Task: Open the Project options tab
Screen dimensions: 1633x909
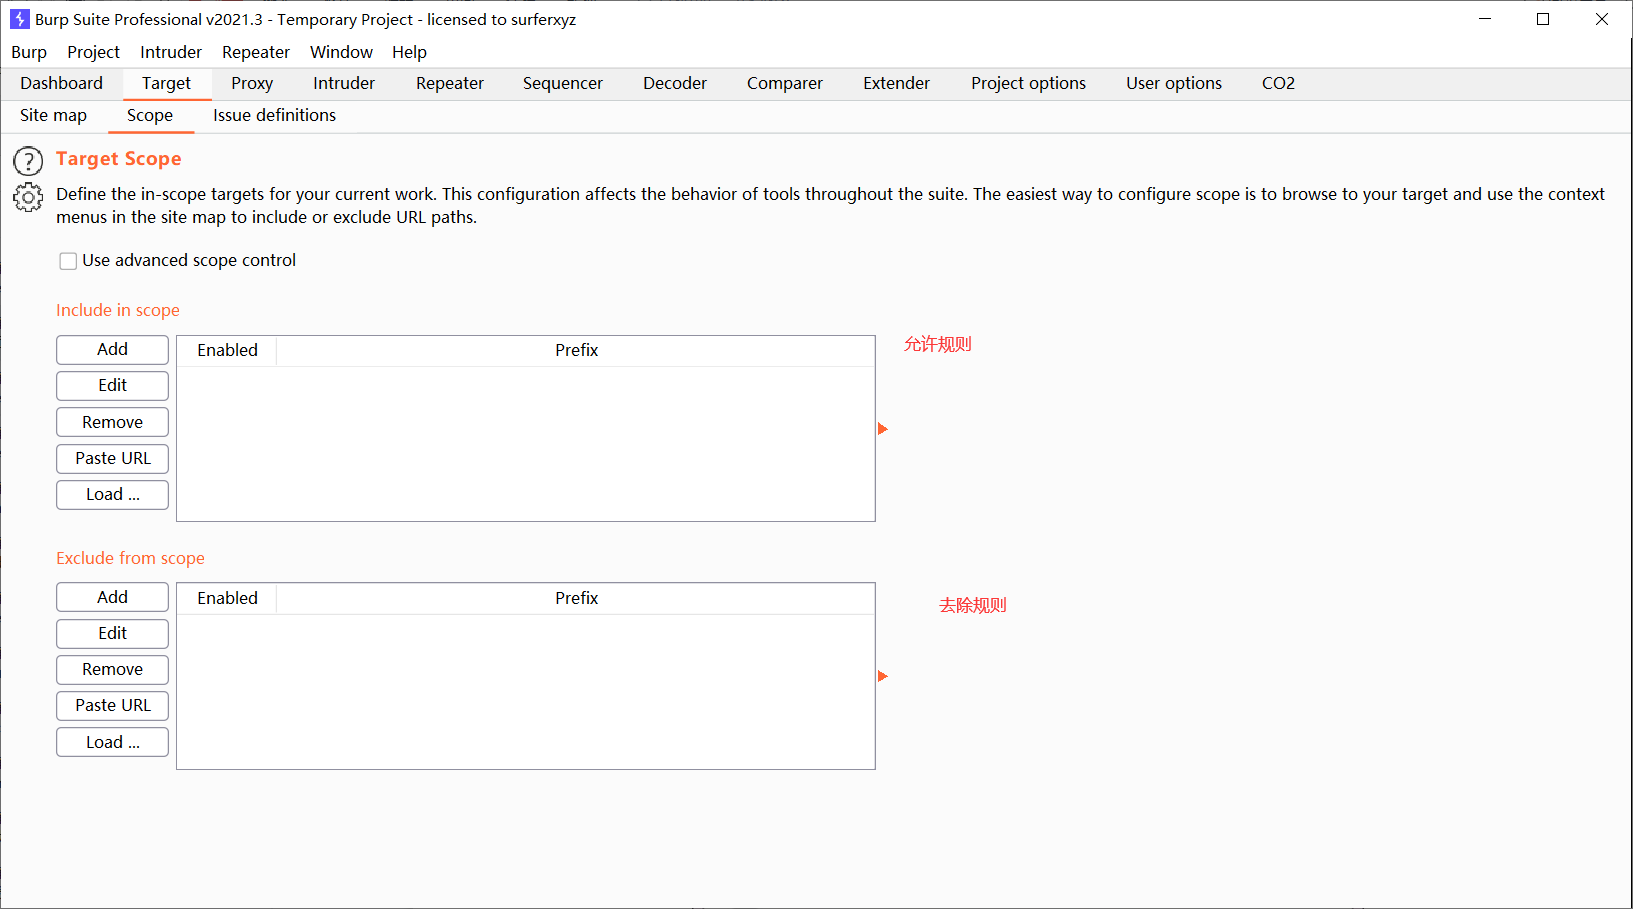Action: tap(1028, 84)
